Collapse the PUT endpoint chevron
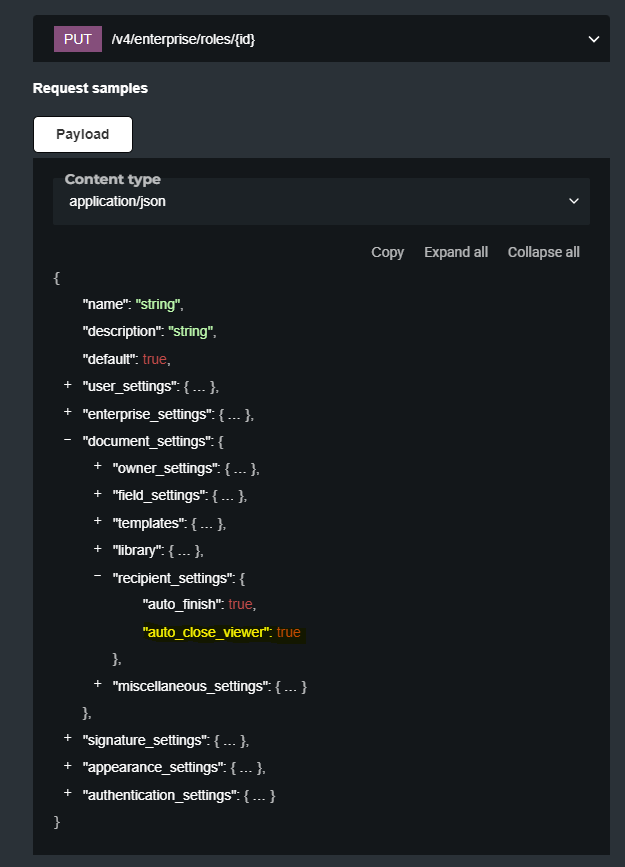The image size is (625, 867). pyautogui.click(x=593, y=40)
